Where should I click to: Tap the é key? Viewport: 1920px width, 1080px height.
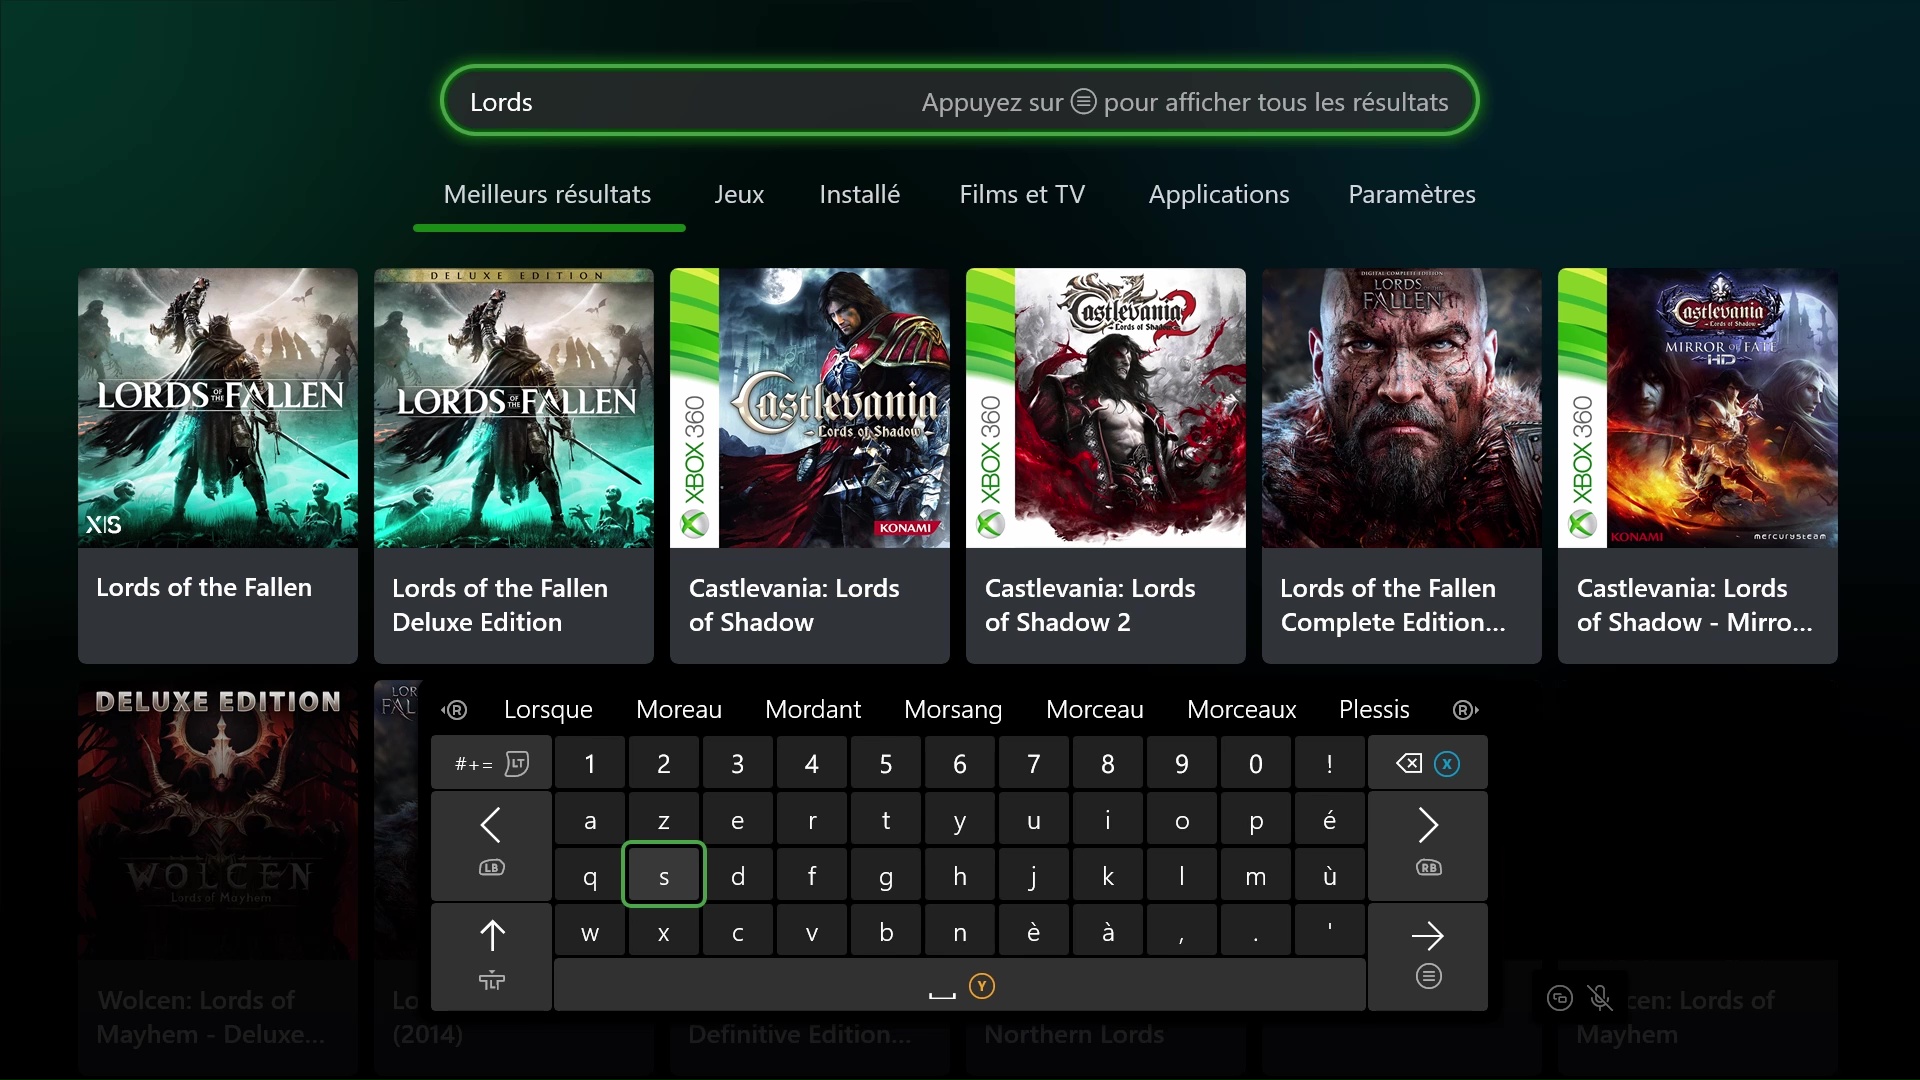pyautogui.click(x=1329, y=821)
